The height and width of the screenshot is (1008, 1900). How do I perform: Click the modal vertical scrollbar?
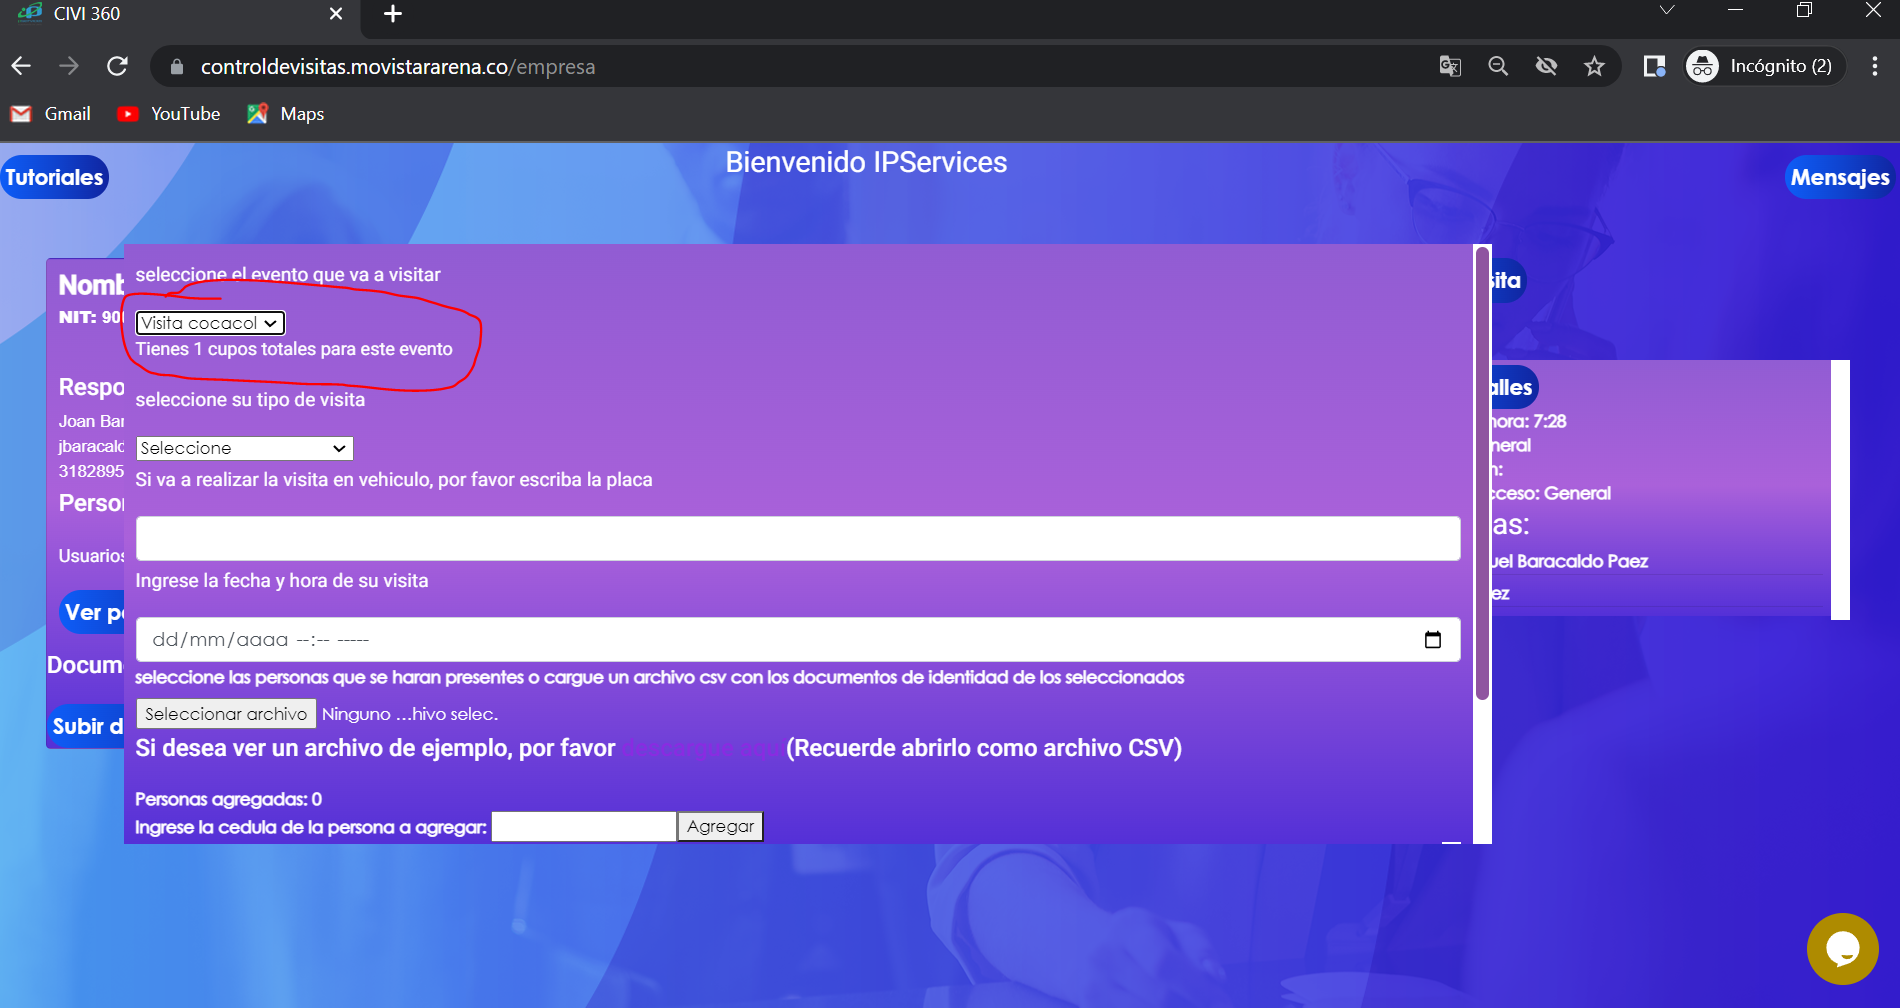coord(1483,472)
